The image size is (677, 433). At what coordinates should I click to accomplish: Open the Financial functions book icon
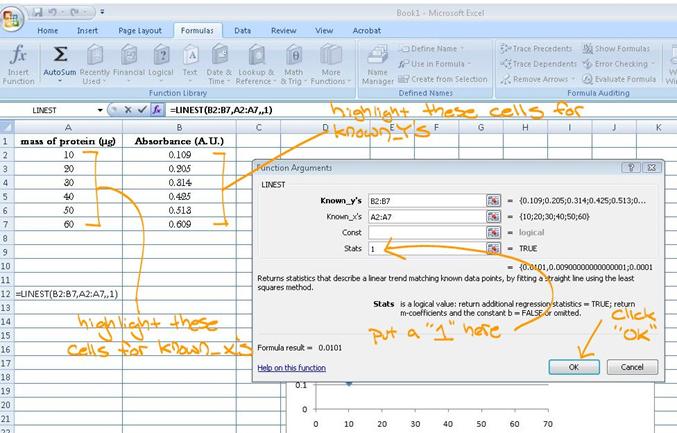(129, 55)
